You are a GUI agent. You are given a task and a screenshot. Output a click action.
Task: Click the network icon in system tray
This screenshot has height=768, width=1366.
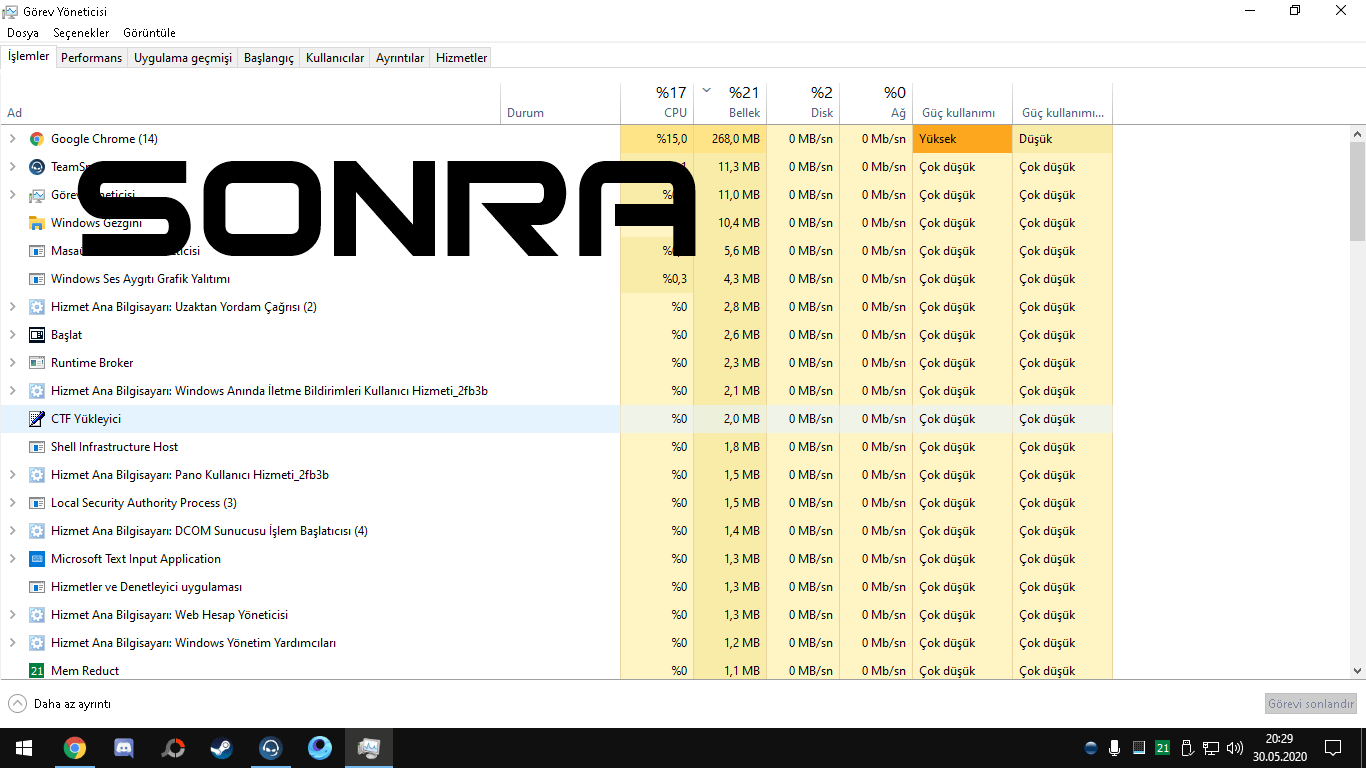tap(1211, 747)
